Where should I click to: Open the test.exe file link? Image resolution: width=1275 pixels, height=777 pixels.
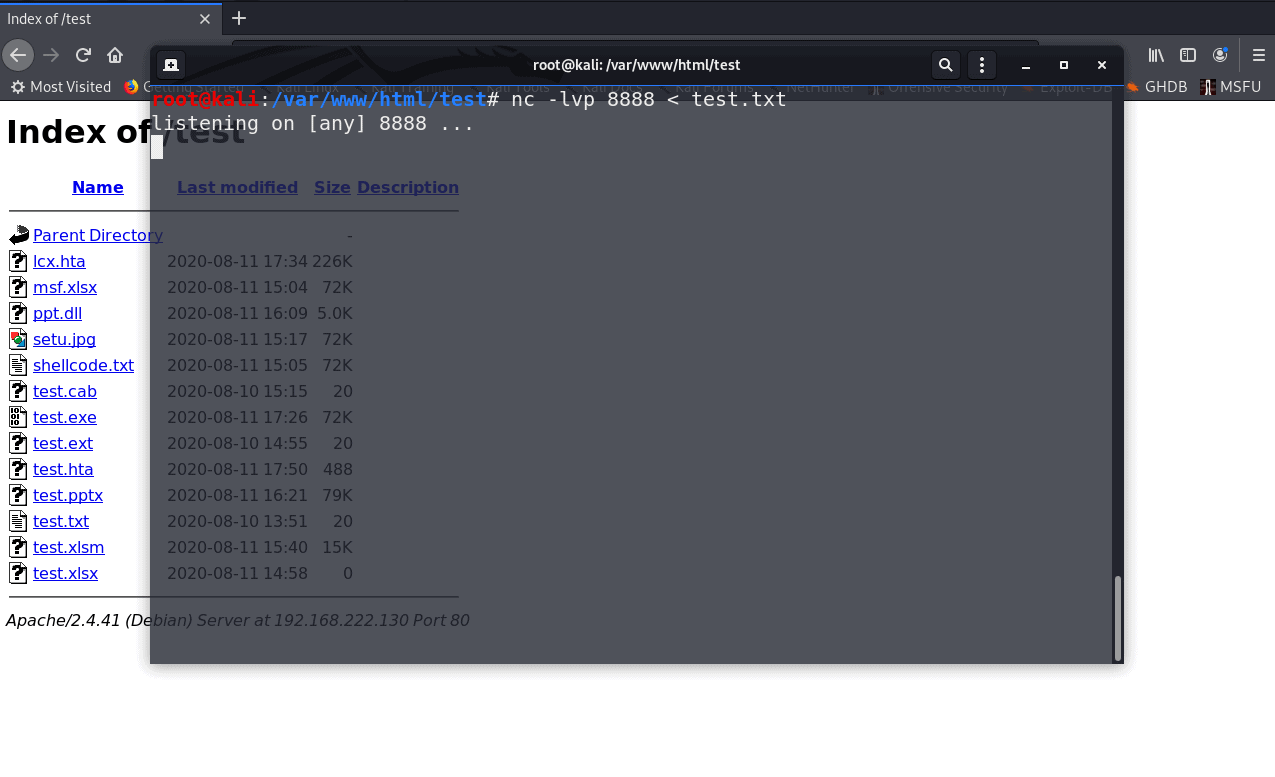pyautogui.click(x=65, y=417)
